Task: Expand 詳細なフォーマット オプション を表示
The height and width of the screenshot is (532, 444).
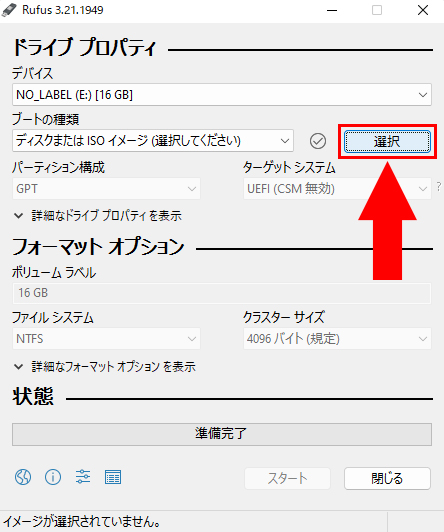Action: (x=105, y=366)
